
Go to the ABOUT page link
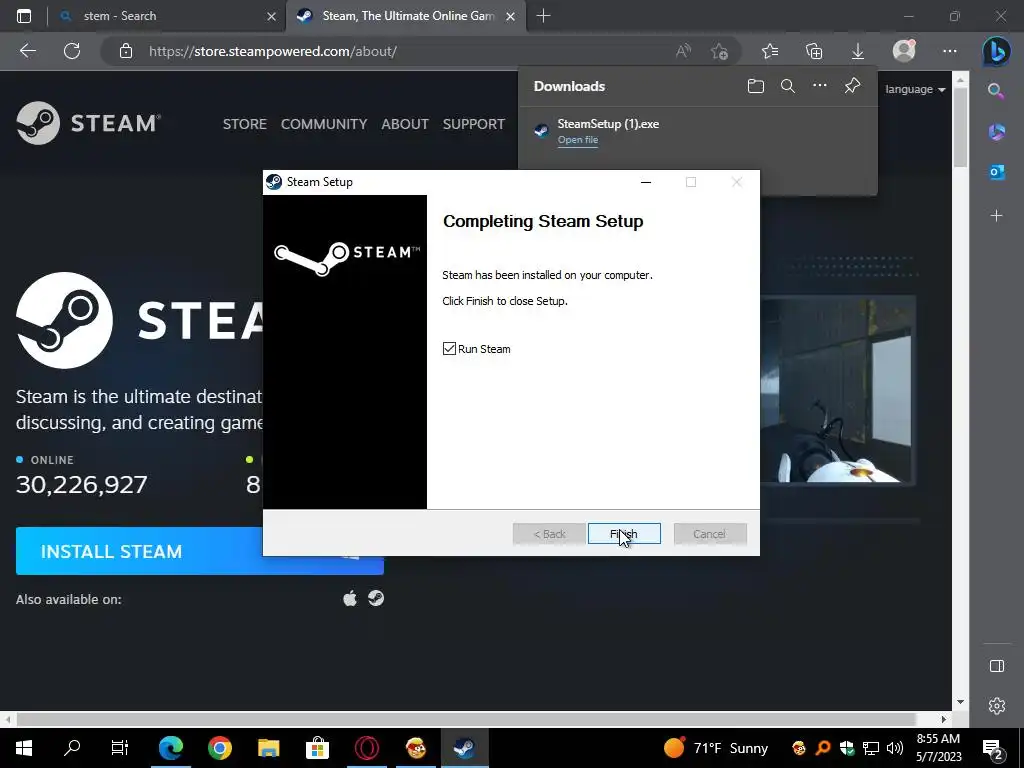tap(405, 124)
